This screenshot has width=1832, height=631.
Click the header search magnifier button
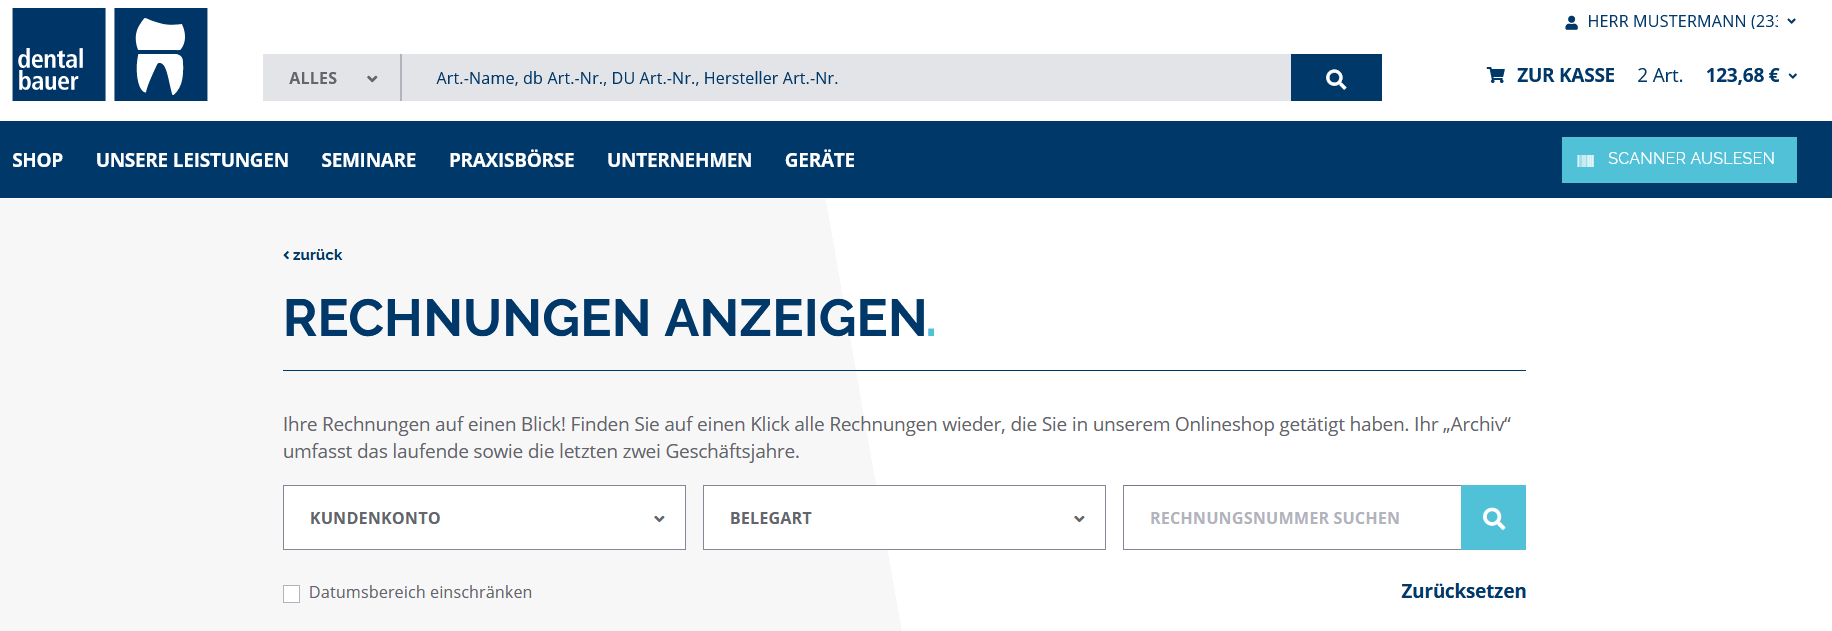click(1335, 78)
